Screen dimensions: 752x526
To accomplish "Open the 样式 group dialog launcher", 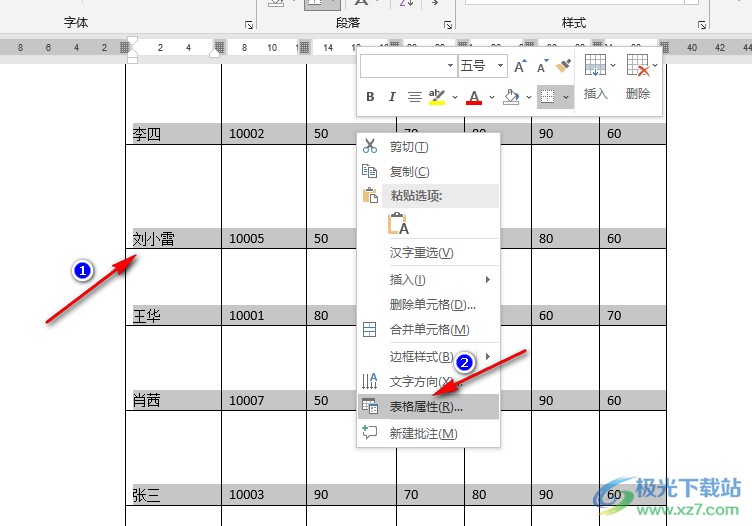I will coord(702,25).
